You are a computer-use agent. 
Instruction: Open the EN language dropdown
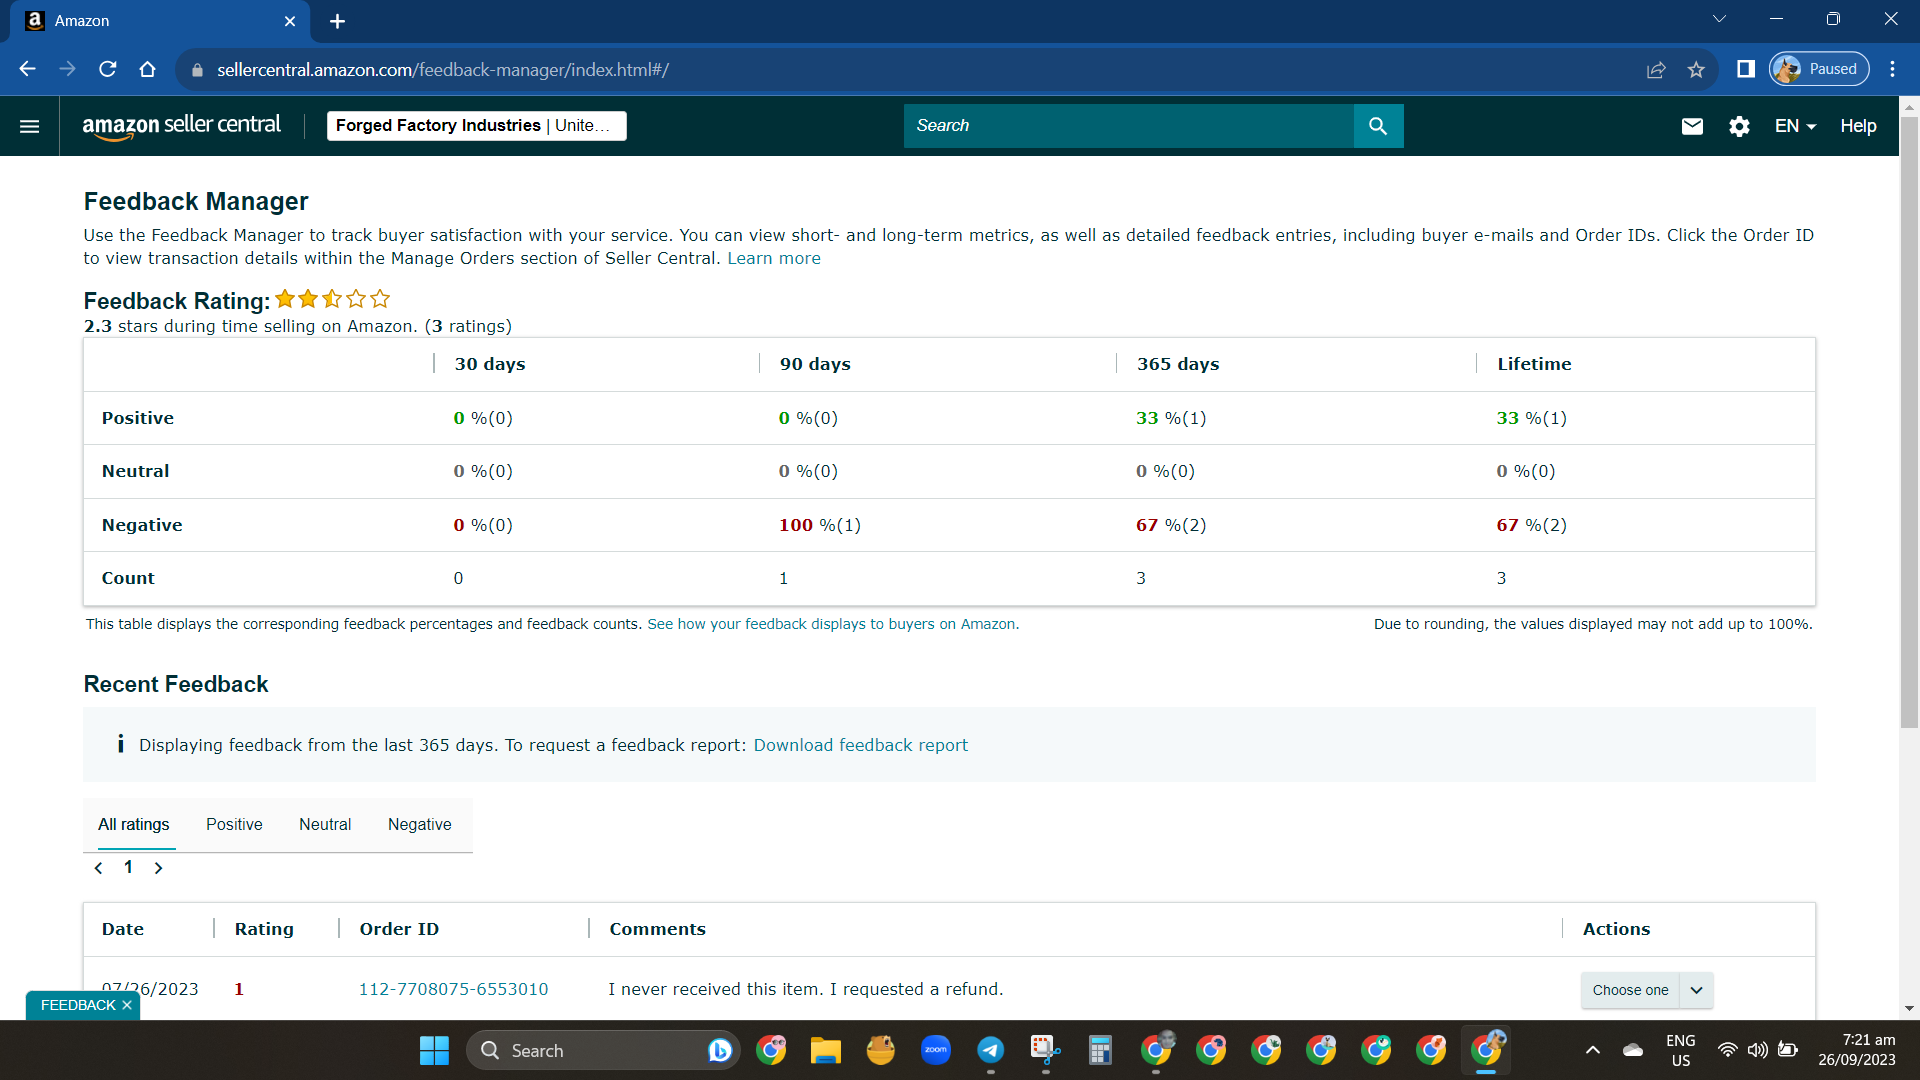1795,126
